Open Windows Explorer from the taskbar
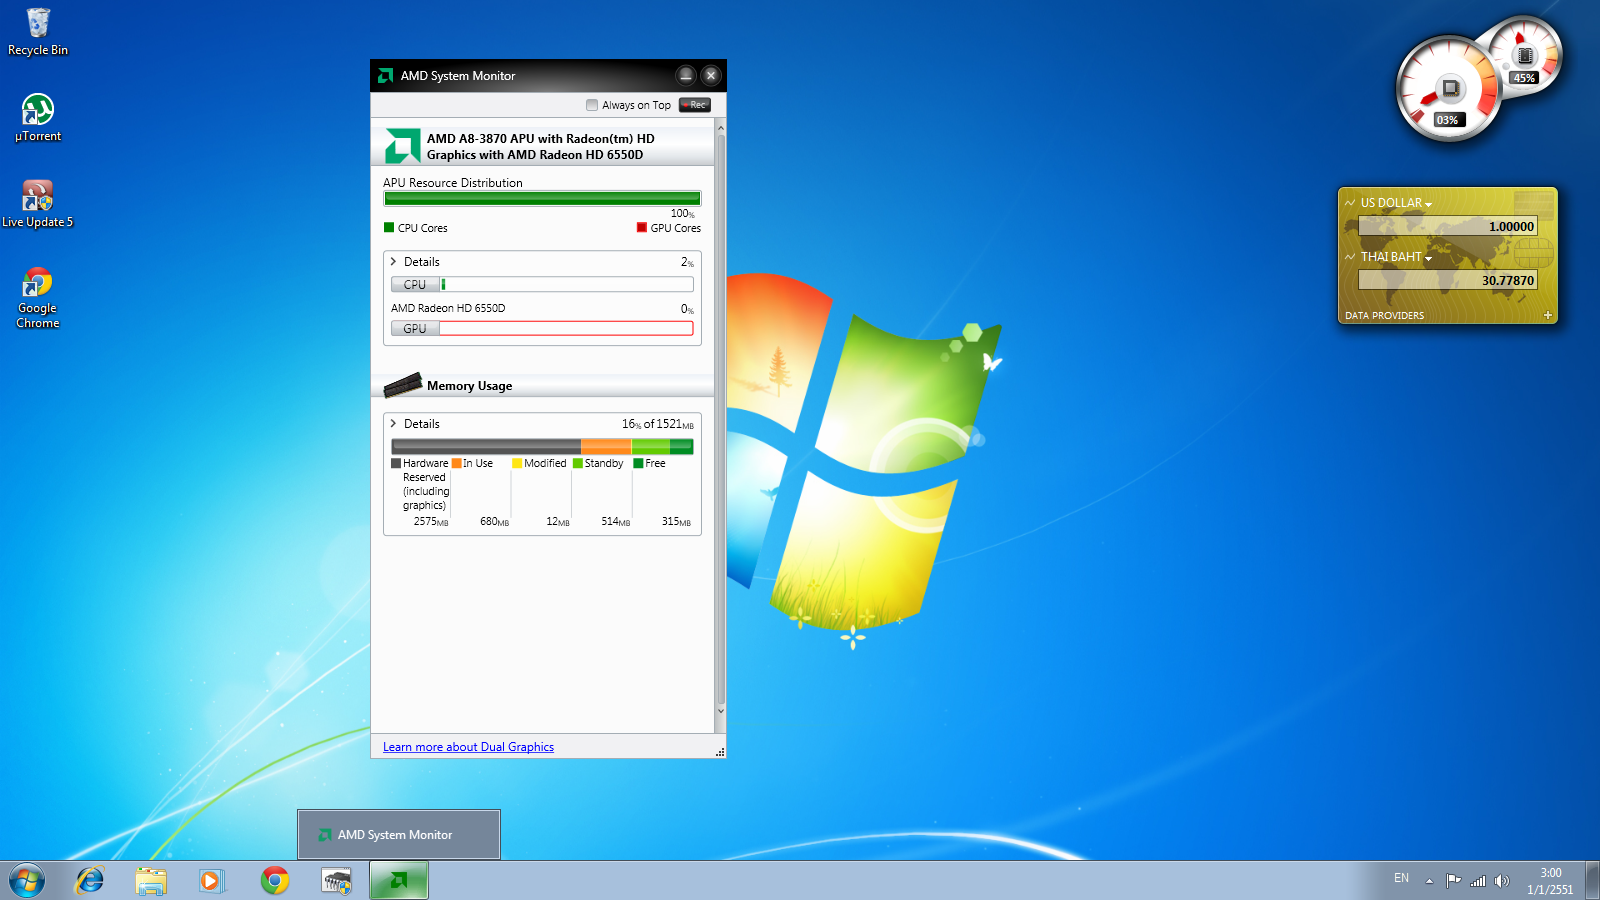This screenshot has width=1600, height=900. pyautogui.click(x=151, y=881)
